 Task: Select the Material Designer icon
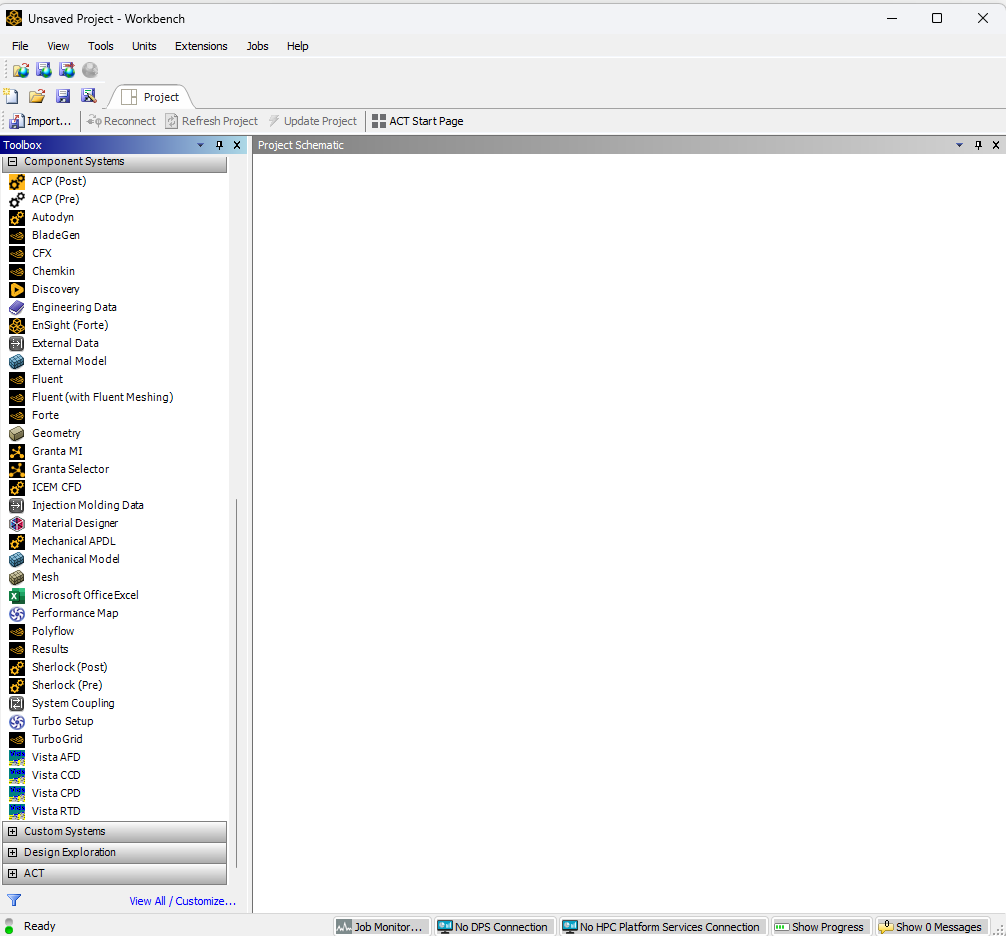coord(16,523)
